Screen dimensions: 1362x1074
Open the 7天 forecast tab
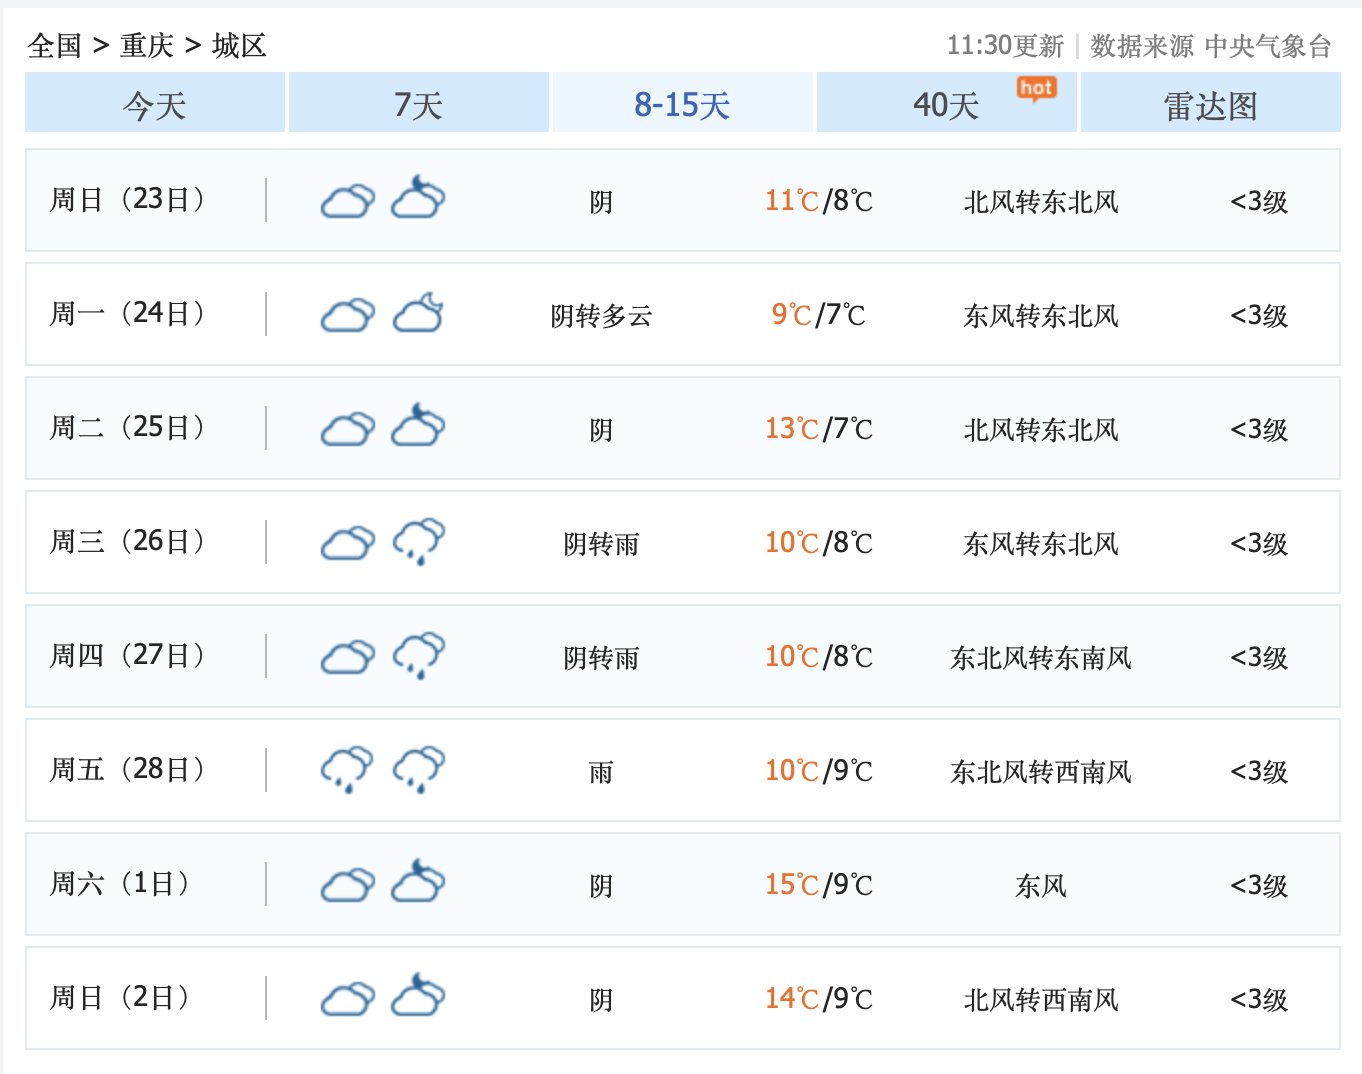point(418,104)
